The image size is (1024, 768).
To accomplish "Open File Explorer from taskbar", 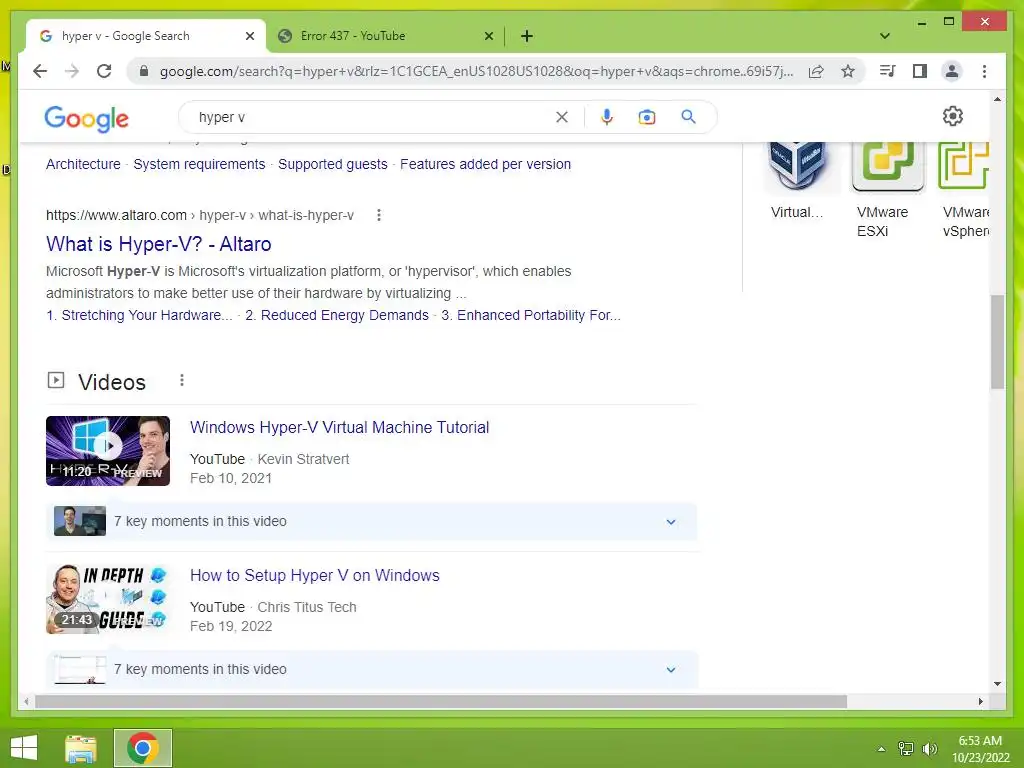I will [x=81, y=748].
